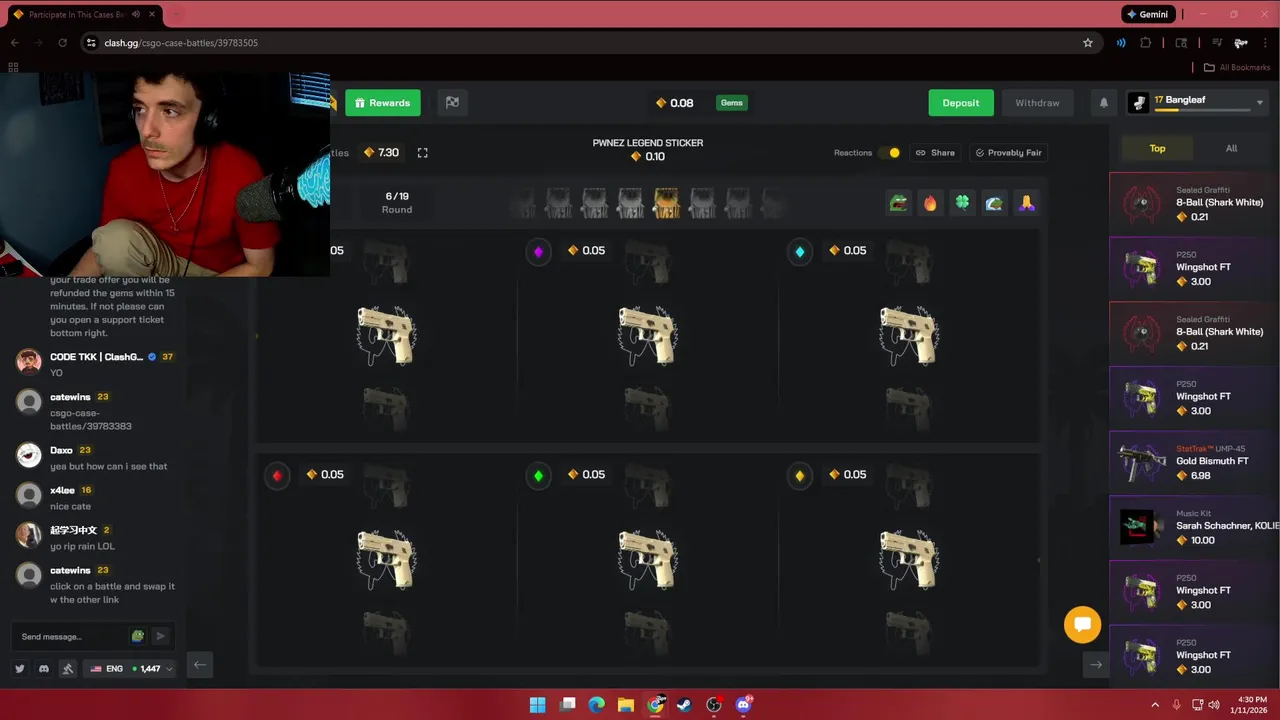The width and height of the screenshot is (1280, 720).
Task: Click the purple player diamond icon
Action: (x=538, y=252)
